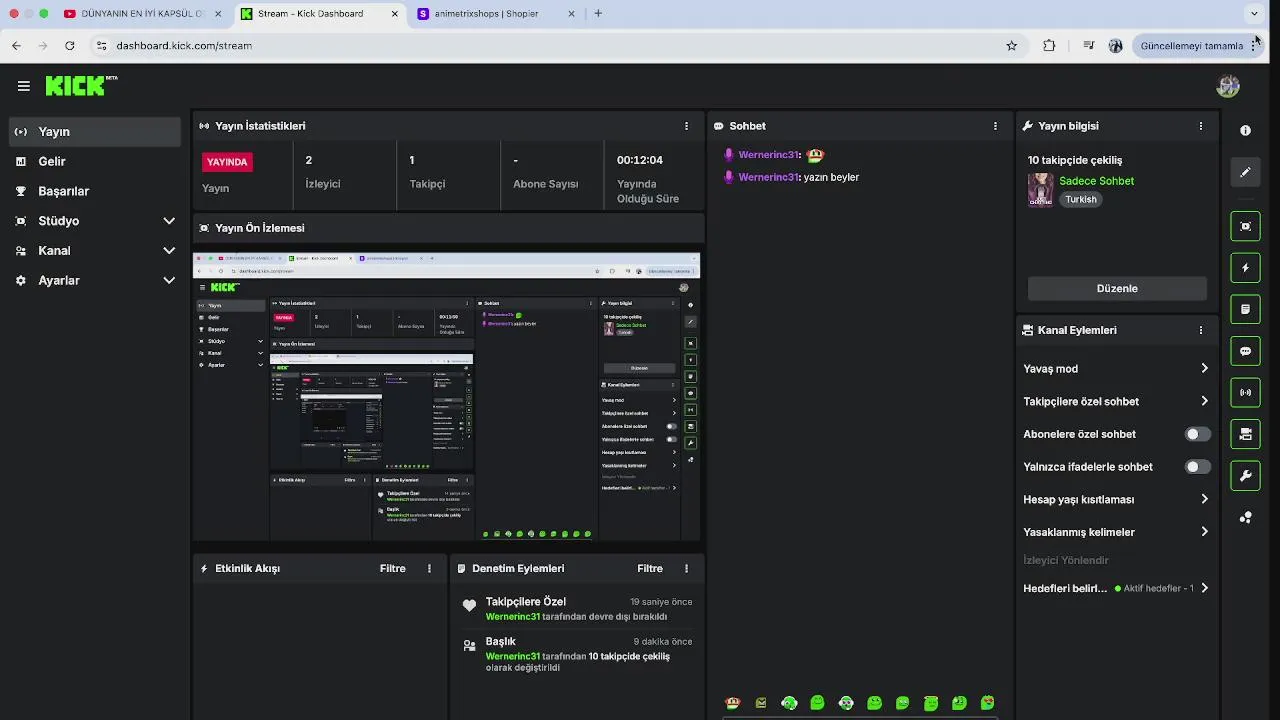Toggle the wrench channel actions widget icon
The image size is (1280, 720).
pyautogui.click(x=1245, y=476)
